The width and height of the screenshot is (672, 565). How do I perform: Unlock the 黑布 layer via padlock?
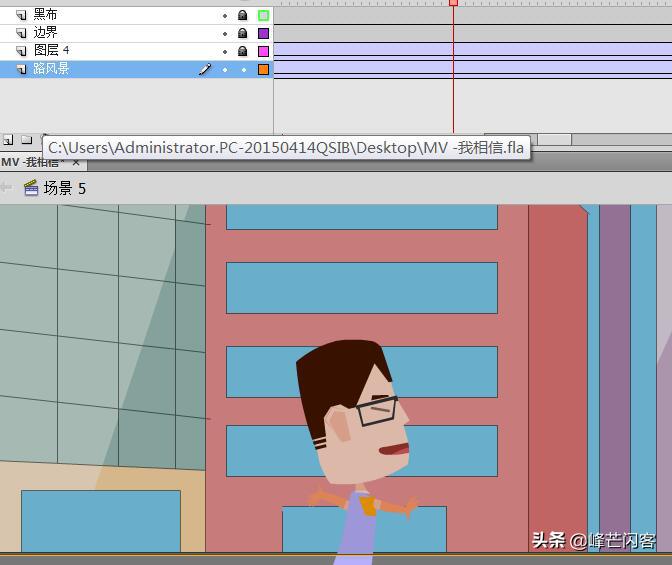pyautogui.click(x=243, y=15)
